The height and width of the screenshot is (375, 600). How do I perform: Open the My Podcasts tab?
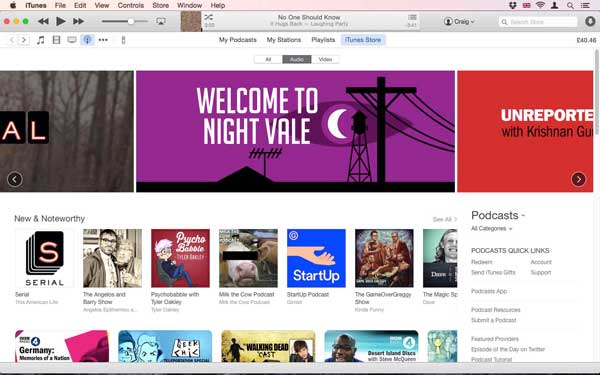[x=238, y=40]
